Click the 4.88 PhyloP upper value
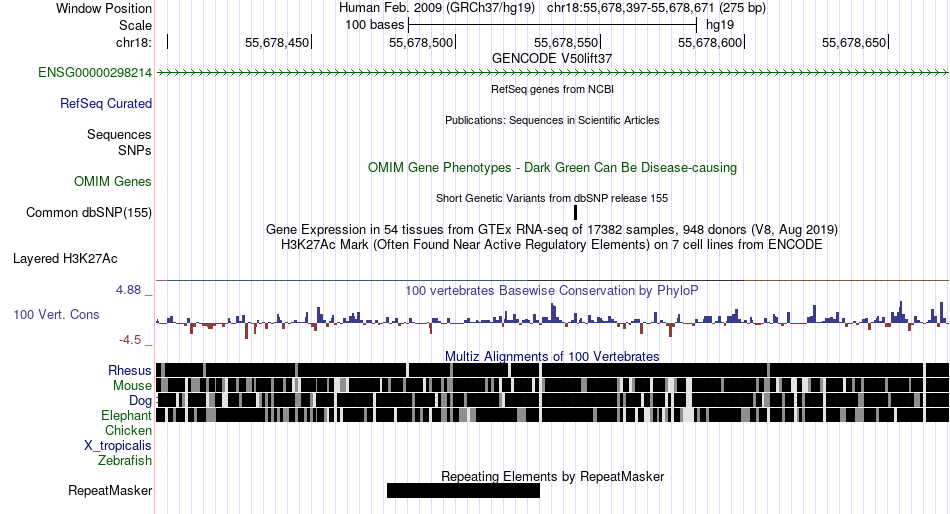This screenshot has height=514, width=950. 128,290
